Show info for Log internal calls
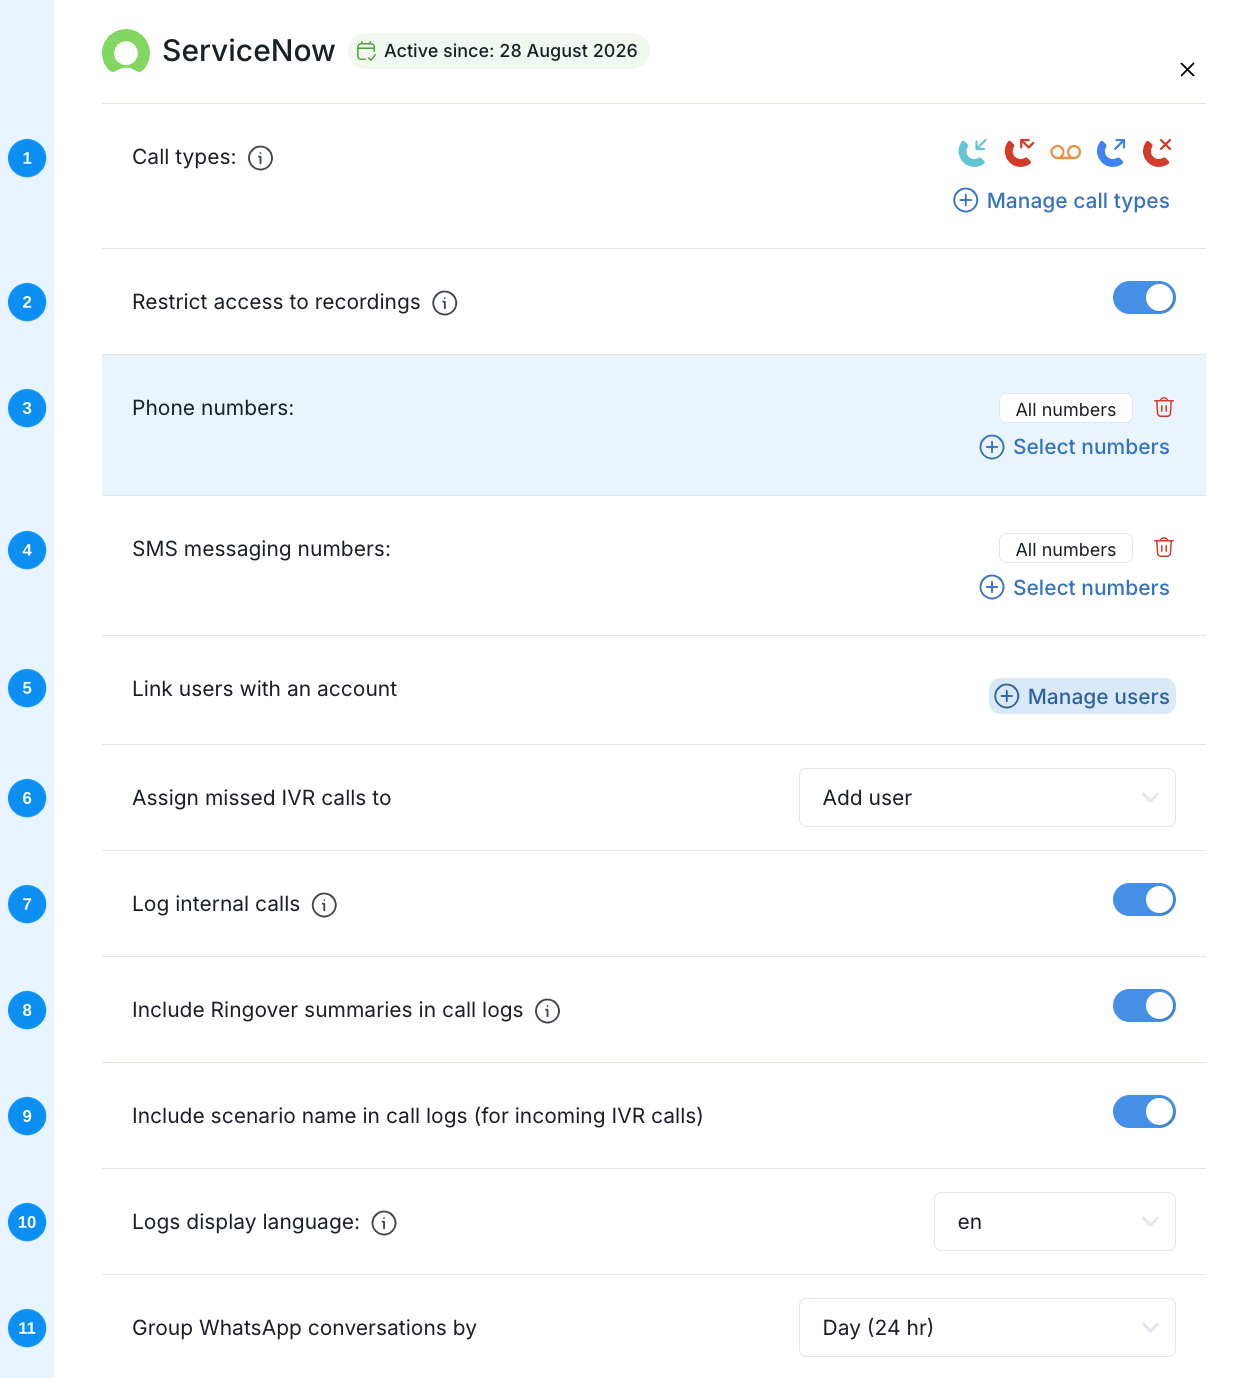This screenshot has width=1254, height=1378. click(324, 905)
